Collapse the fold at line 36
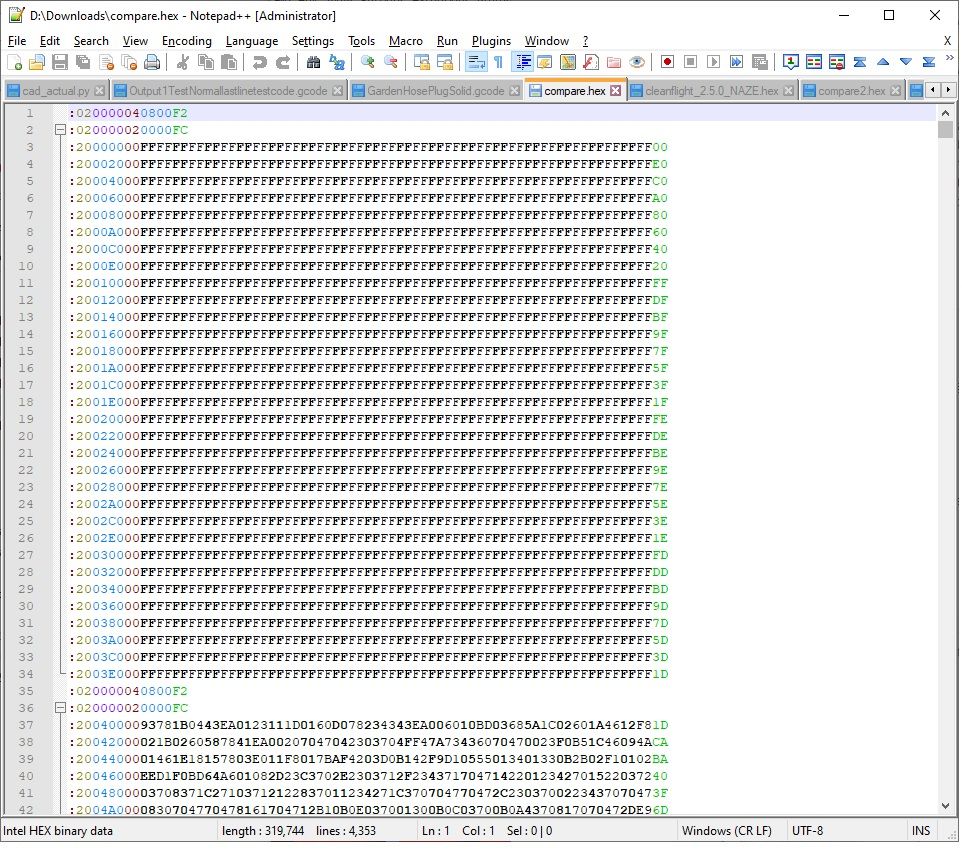This screenshot has width=962, height=852. click(60, 708)
